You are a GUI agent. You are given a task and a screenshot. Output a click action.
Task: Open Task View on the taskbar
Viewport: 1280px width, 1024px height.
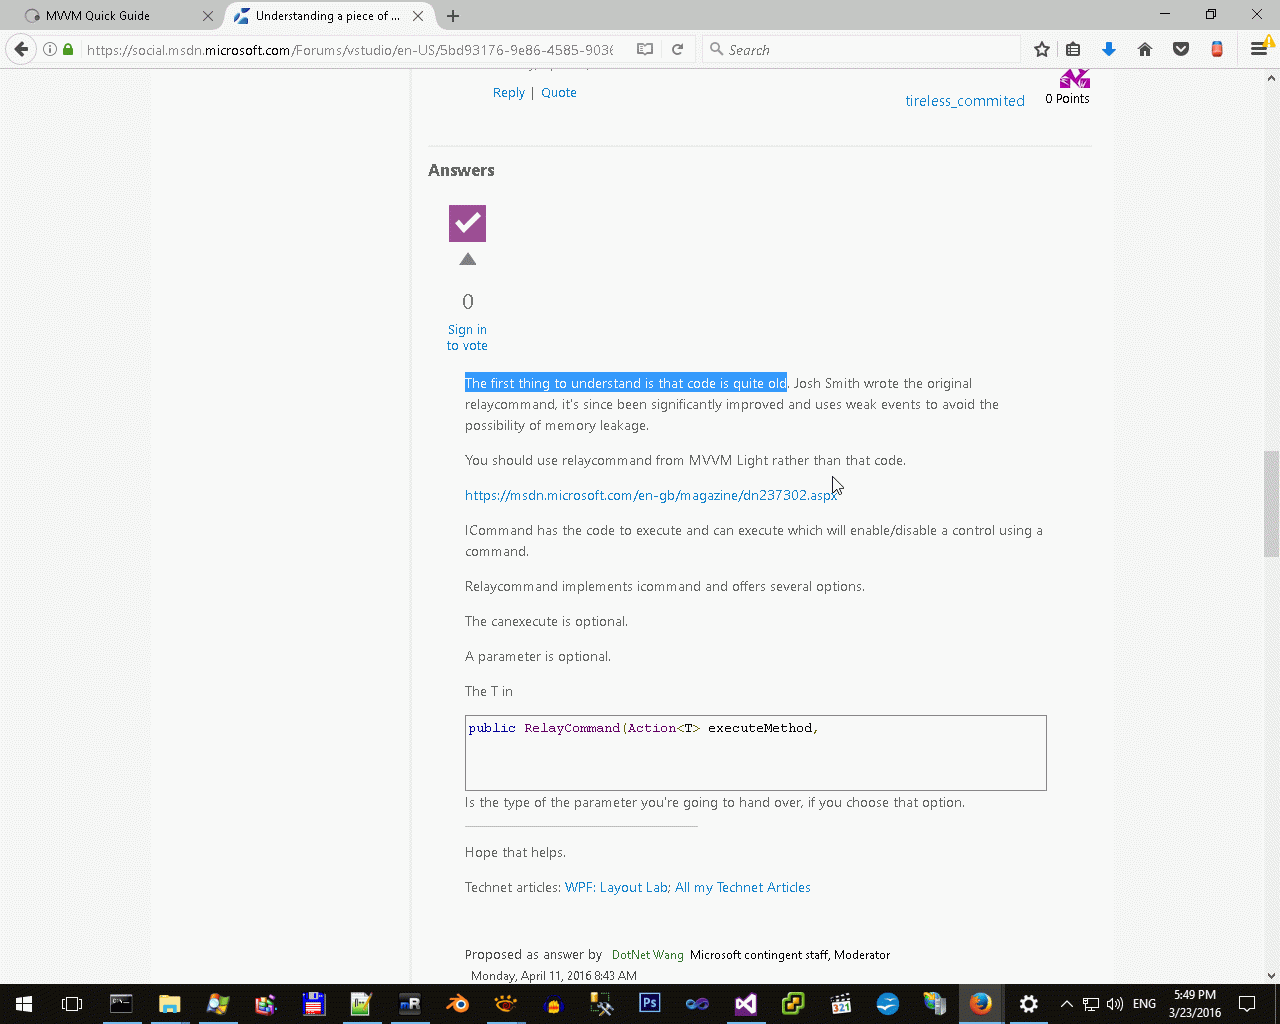pyautogui.click(x=72, y=1004)
